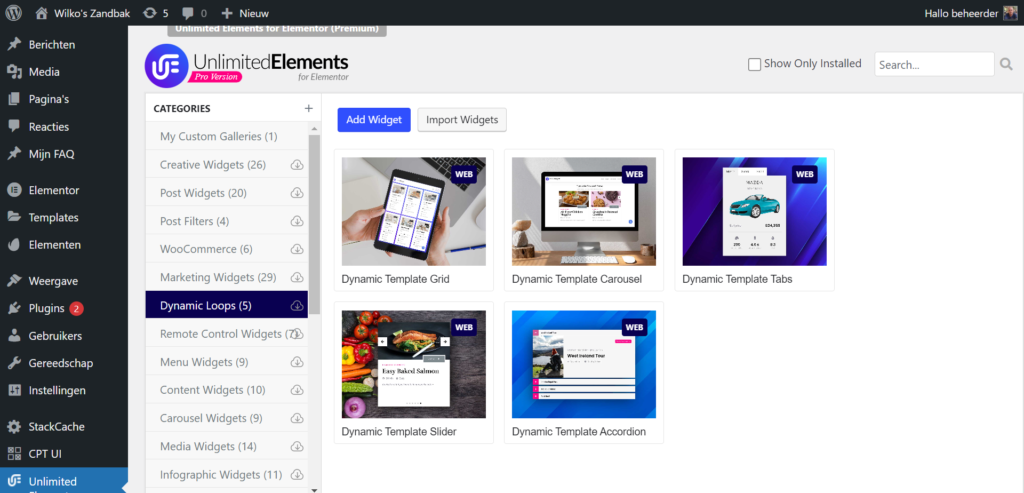
Task: Click the Import Widgets button
Action: 462,119
